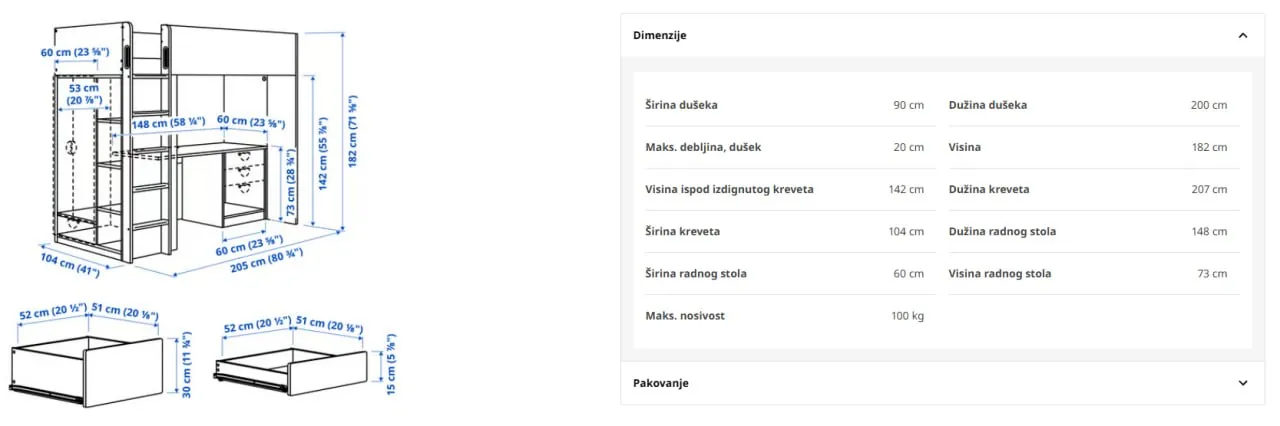Screen dimensions: 1280x426
Task: Click the Dimenzije section header
Action: pyautogui.click(x=942, y=35)
